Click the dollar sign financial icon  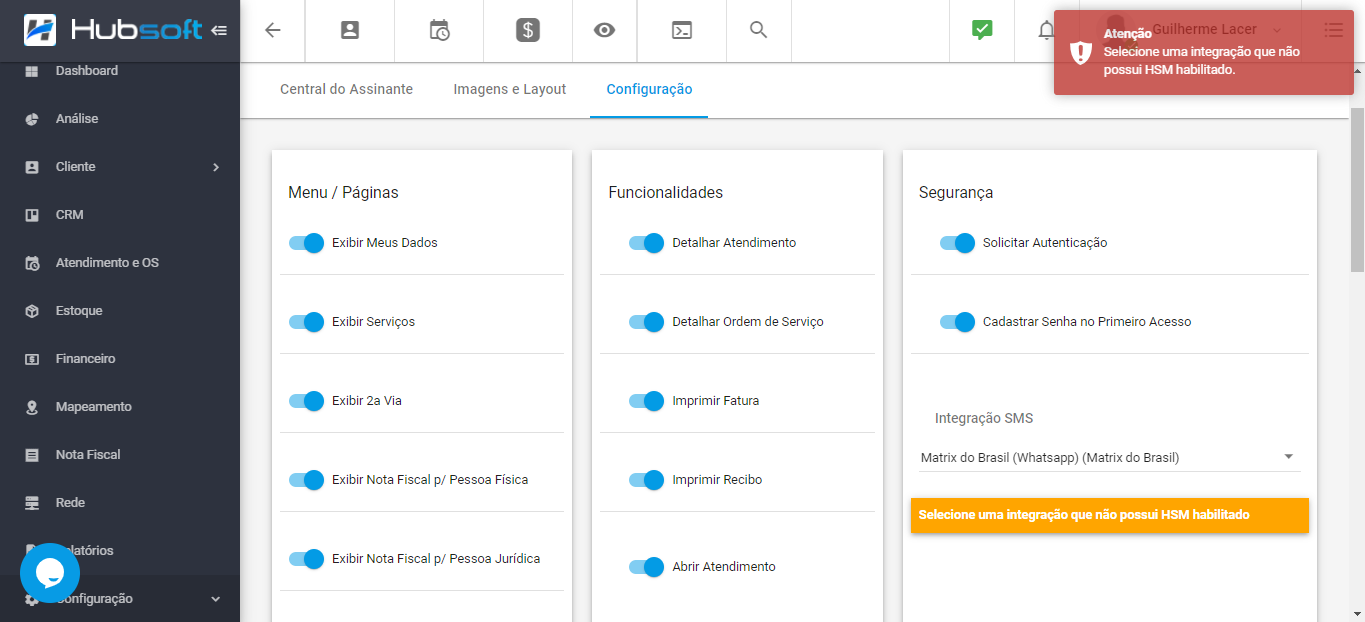point(528,30)
